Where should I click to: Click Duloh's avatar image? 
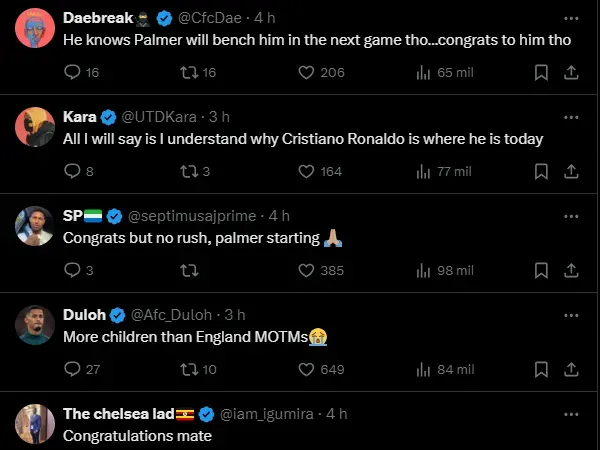pos(35,325)
